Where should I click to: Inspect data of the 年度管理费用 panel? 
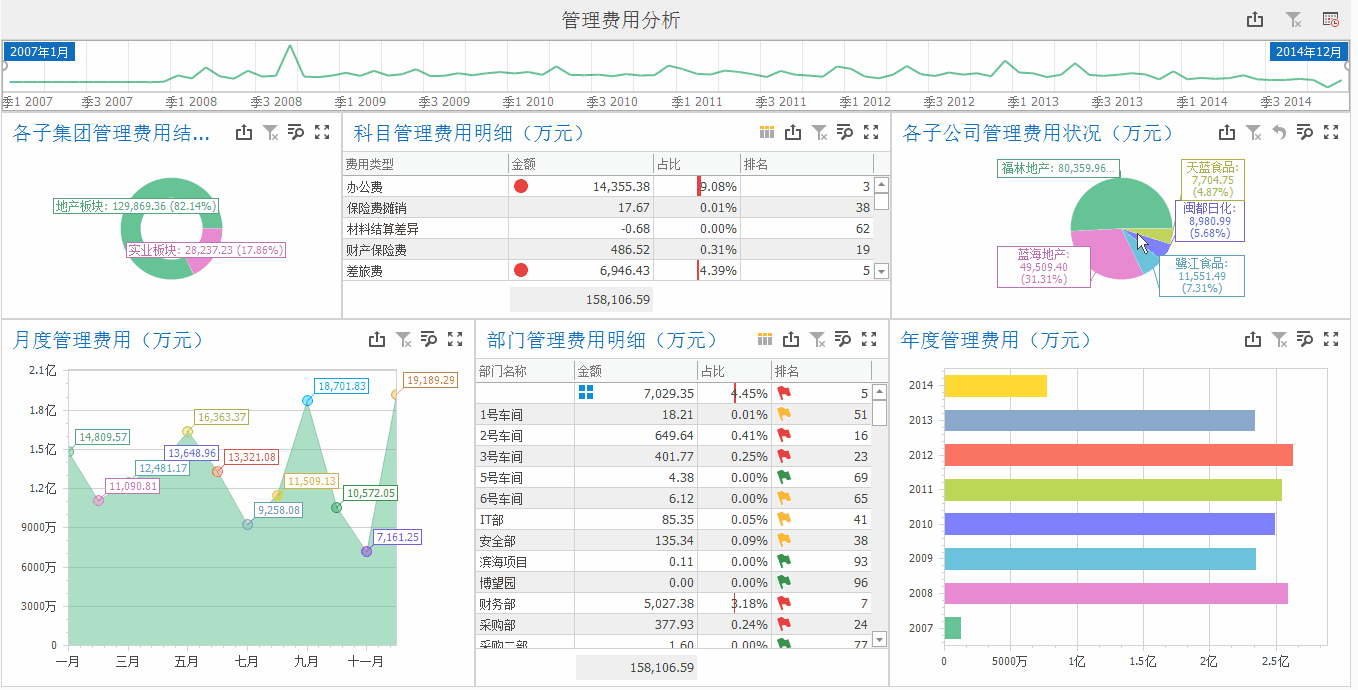coord(1305,340)
